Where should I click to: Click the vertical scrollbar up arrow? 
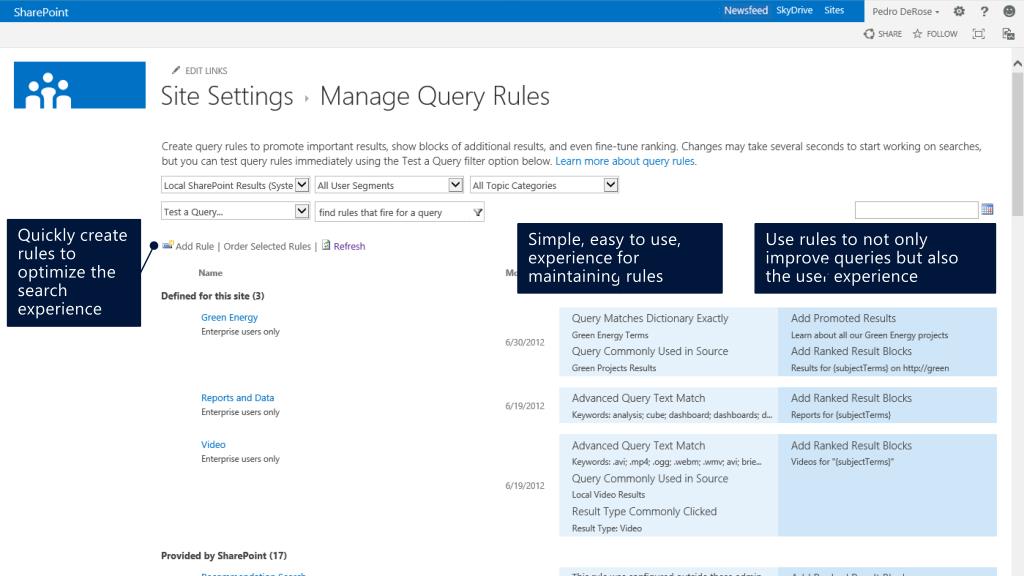pyautogui.click(x=1017, y=63)
